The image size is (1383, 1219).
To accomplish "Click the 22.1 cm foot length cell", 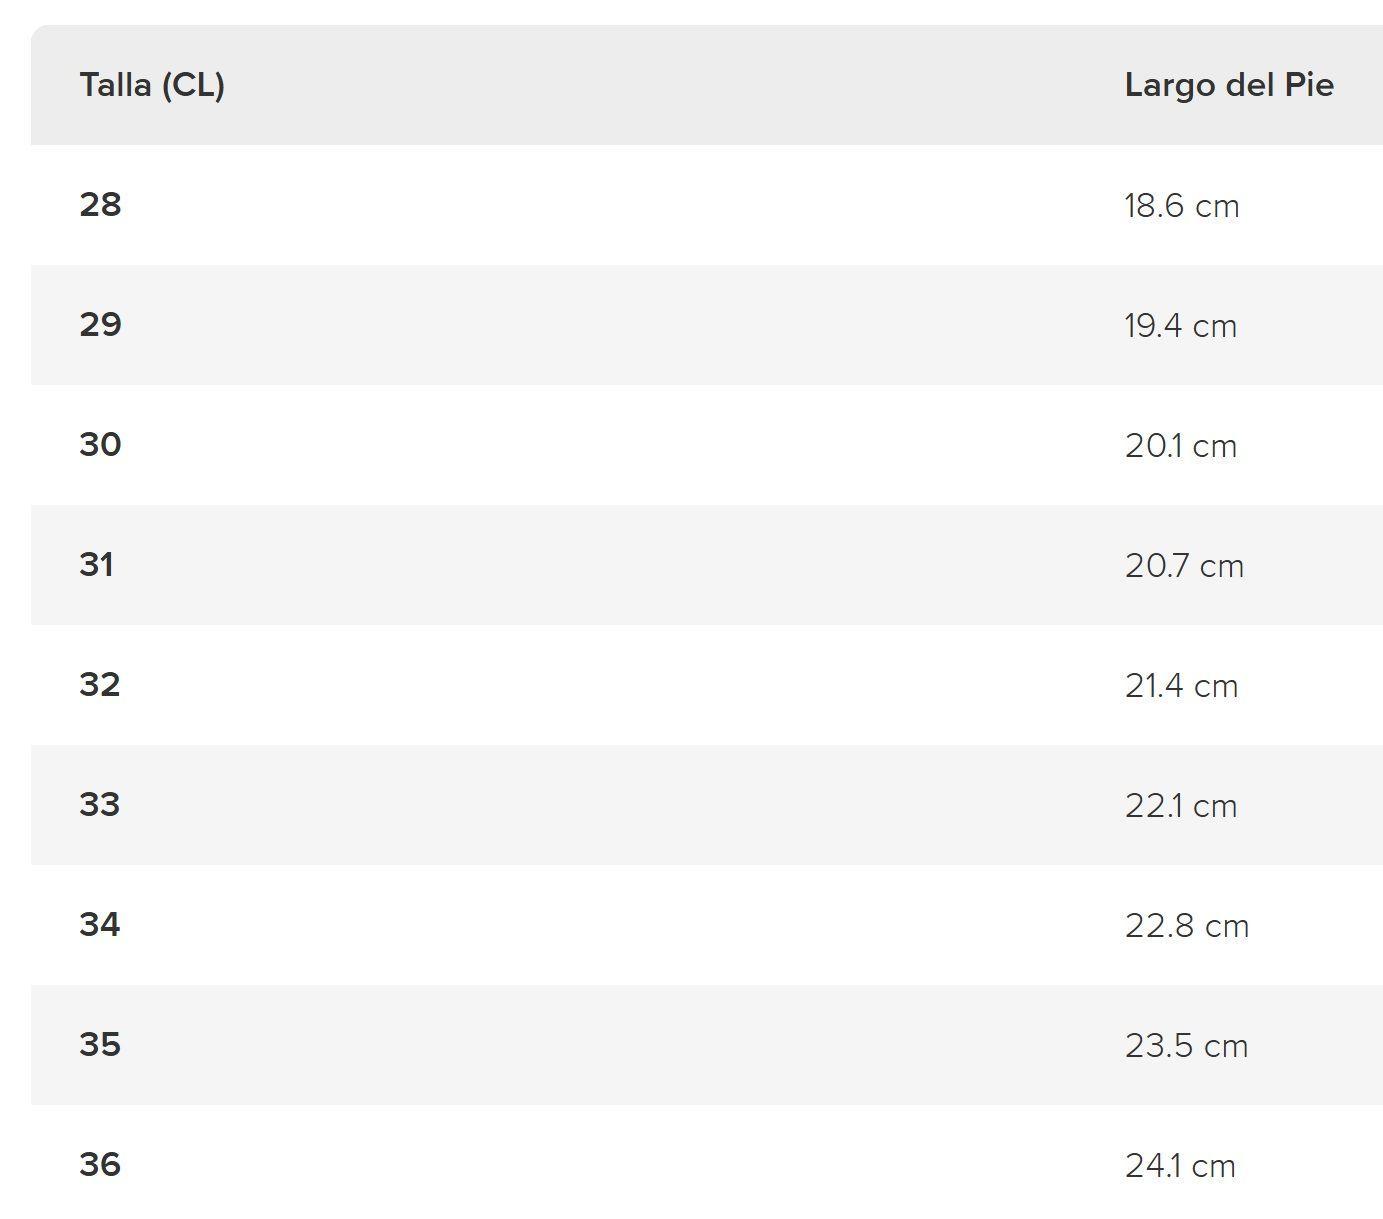I will click(x=1180, y=806).
